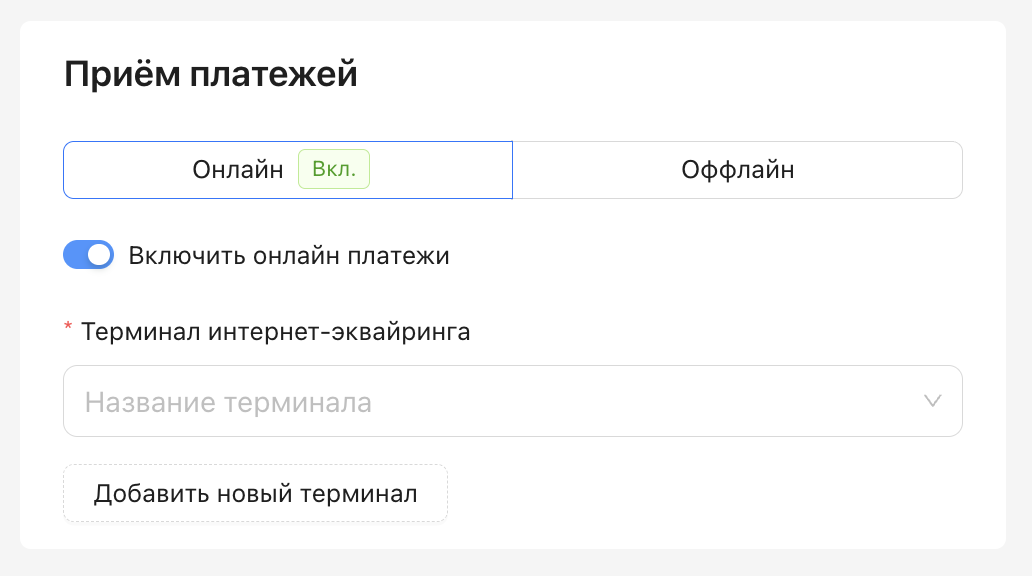
Task: Click the blue track of the switch
Action: [75, 255]
